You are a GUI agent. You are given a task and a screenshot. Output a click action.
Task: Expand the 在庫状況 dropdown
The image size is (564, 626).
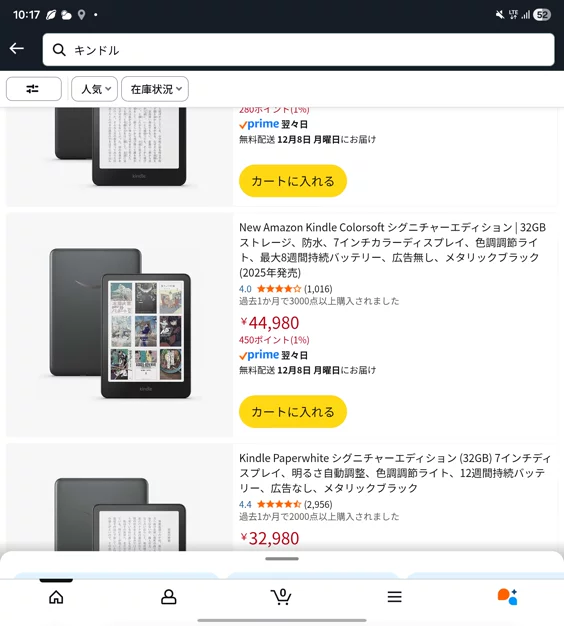(155, 89)
